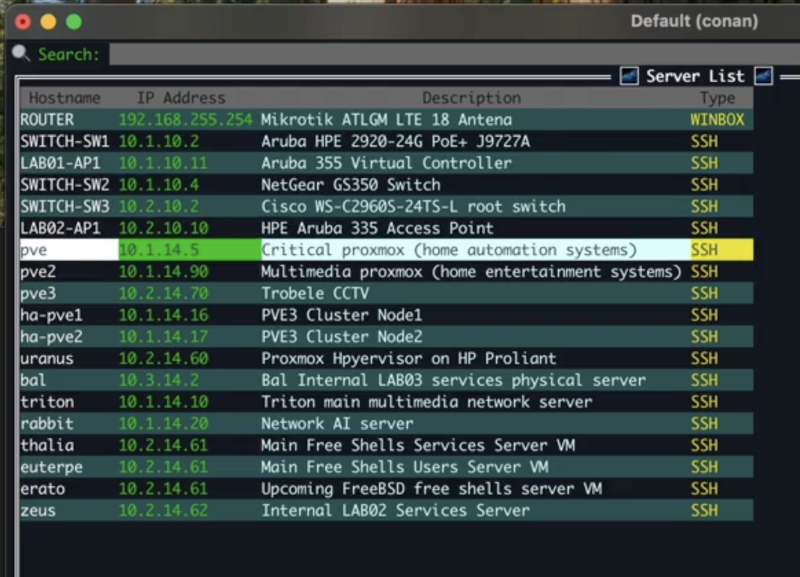Select the triton host
This screenshot has width=800, height=577.
tap(47, 402)
